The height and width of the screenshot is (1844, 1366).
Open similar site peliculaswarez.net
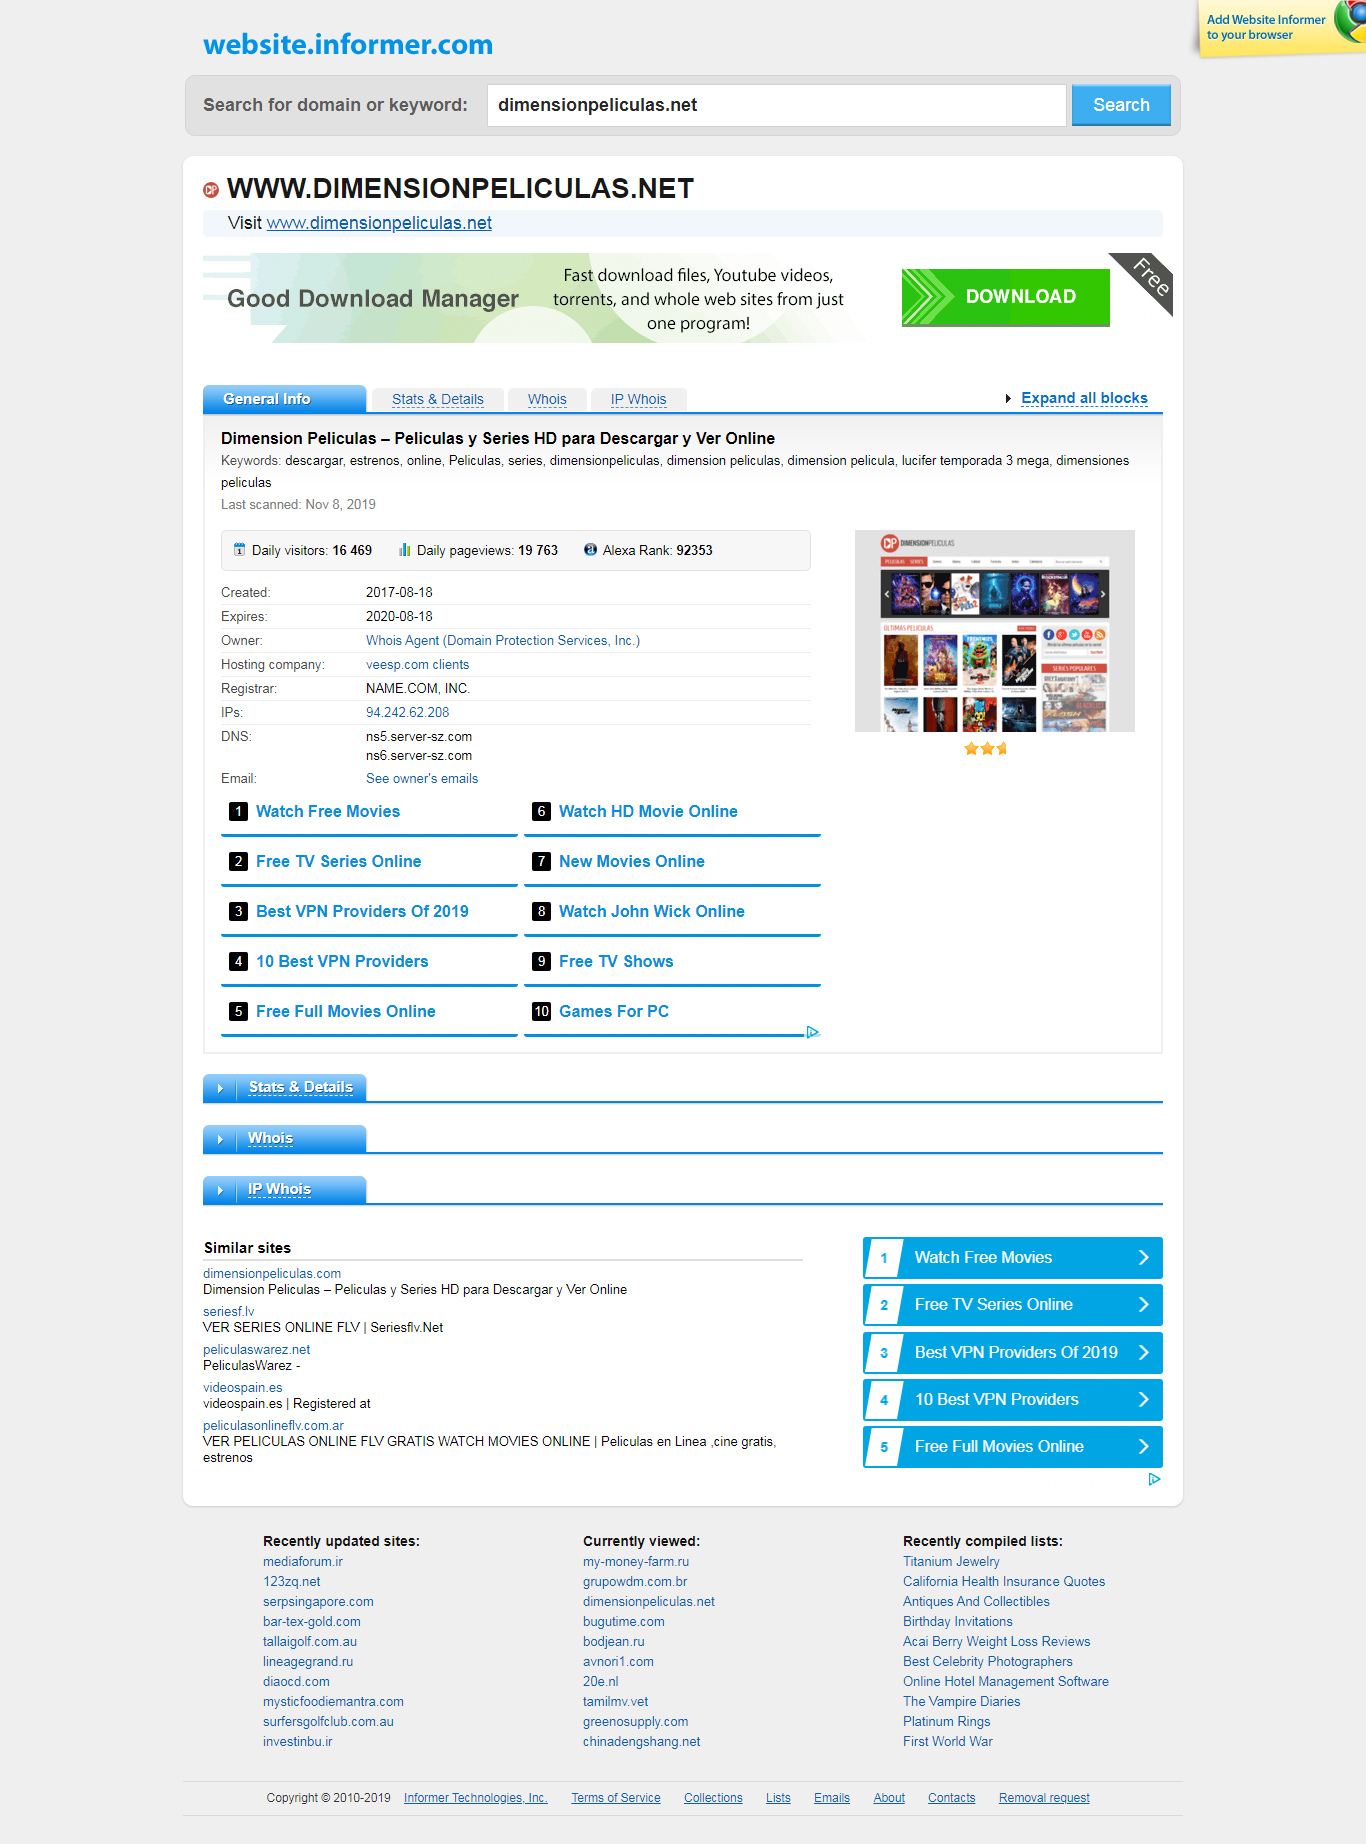coord(257,1350)
